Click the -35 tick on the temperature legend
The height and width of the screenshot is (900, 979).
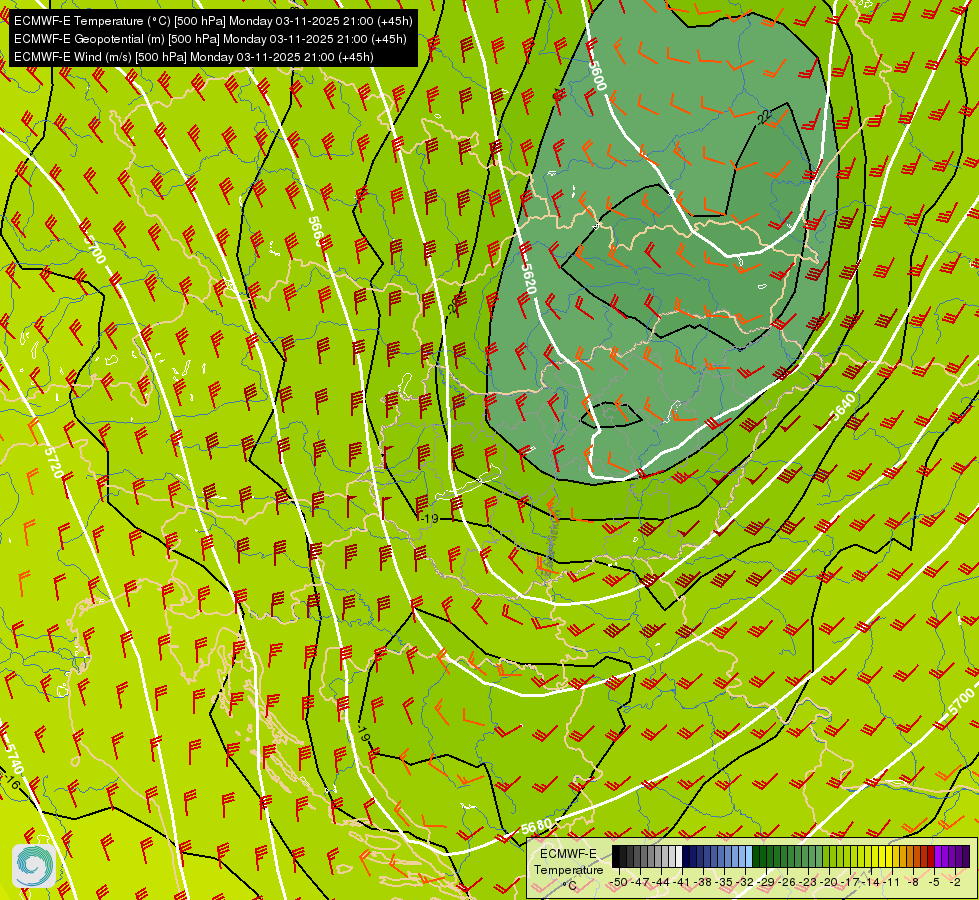click(724, 882)
